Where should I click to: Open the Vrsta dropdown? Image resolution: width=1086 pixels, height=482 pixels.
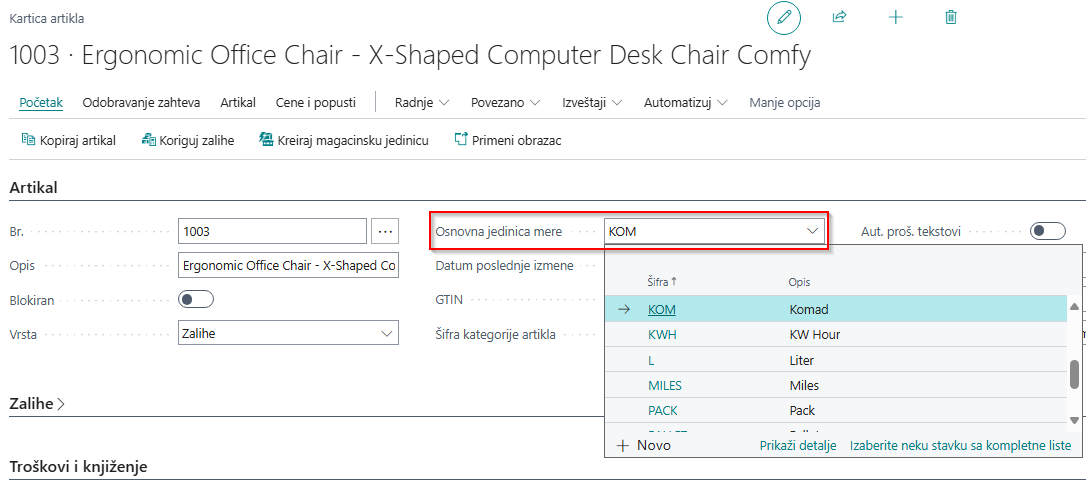click(x=287, y=333)
